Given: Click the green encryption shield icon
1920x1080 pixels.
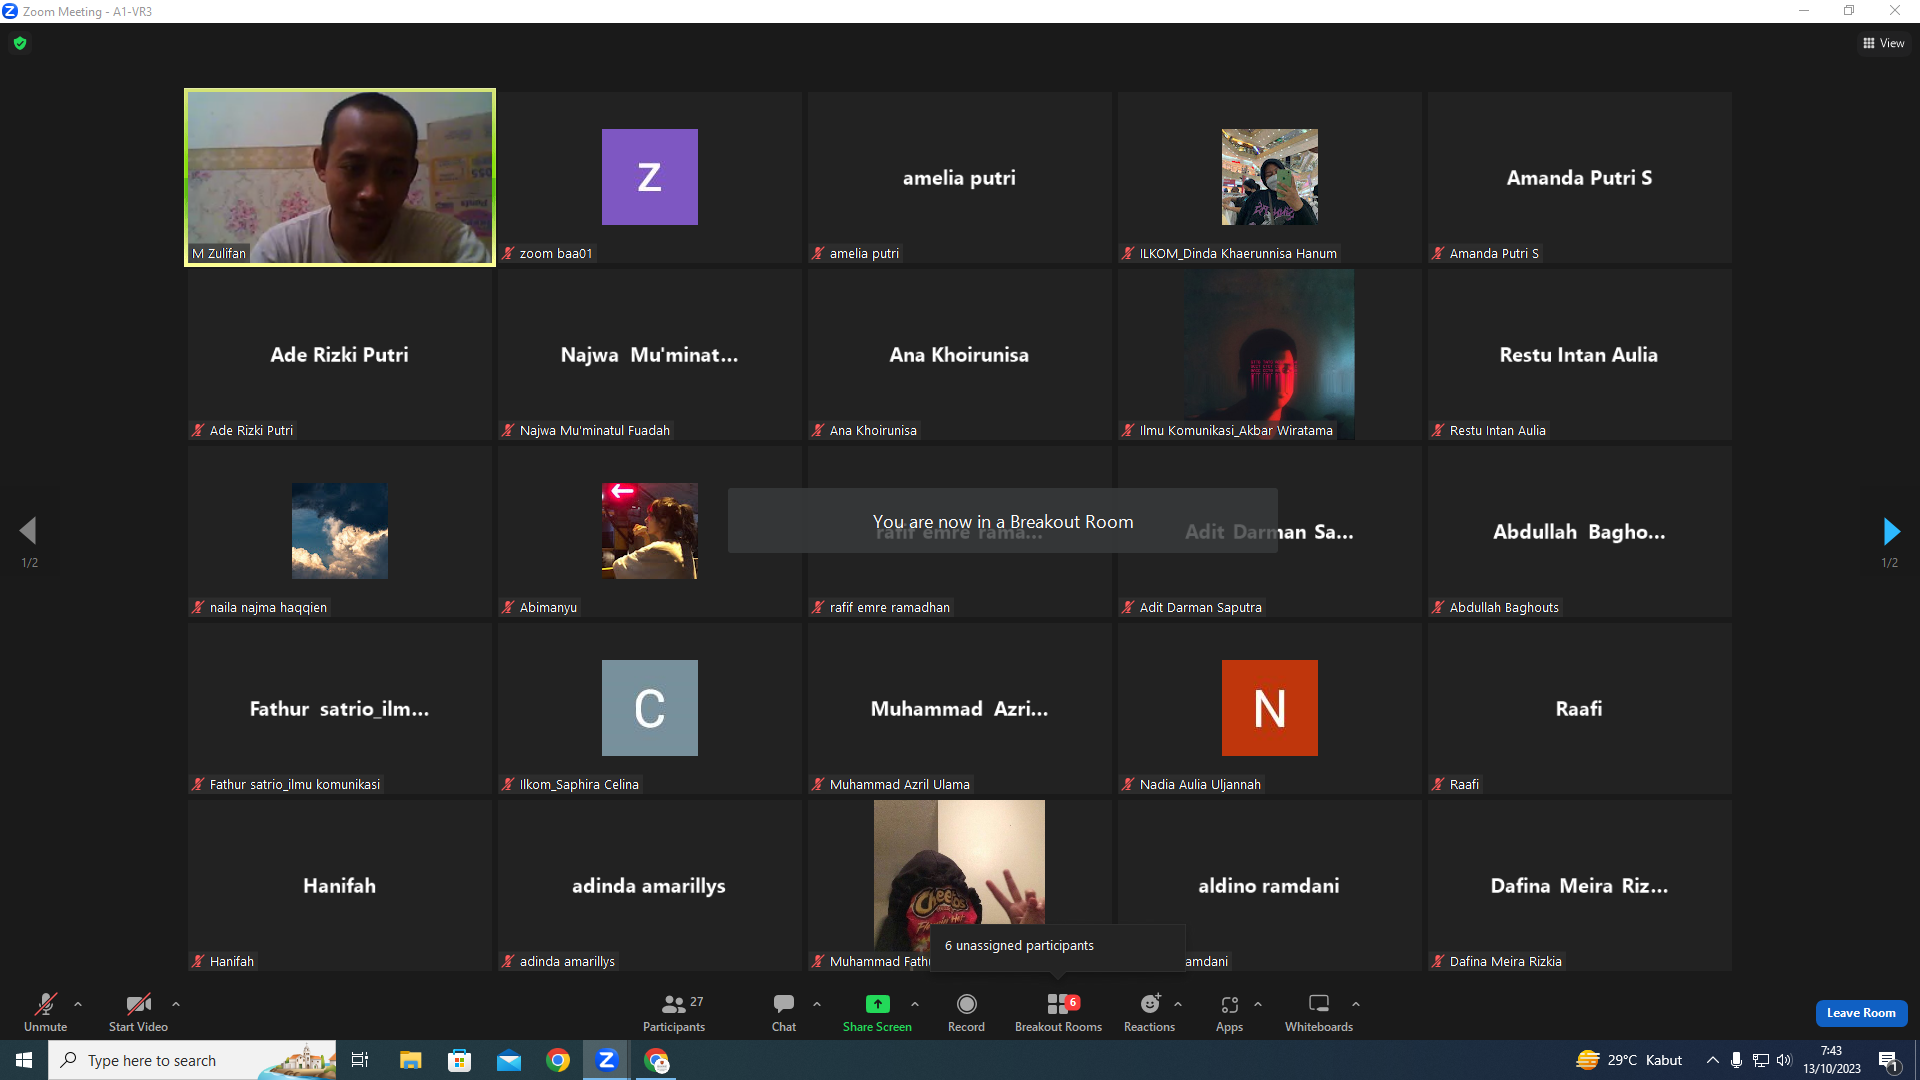Looking at the screenshot, I should point(20,43).
